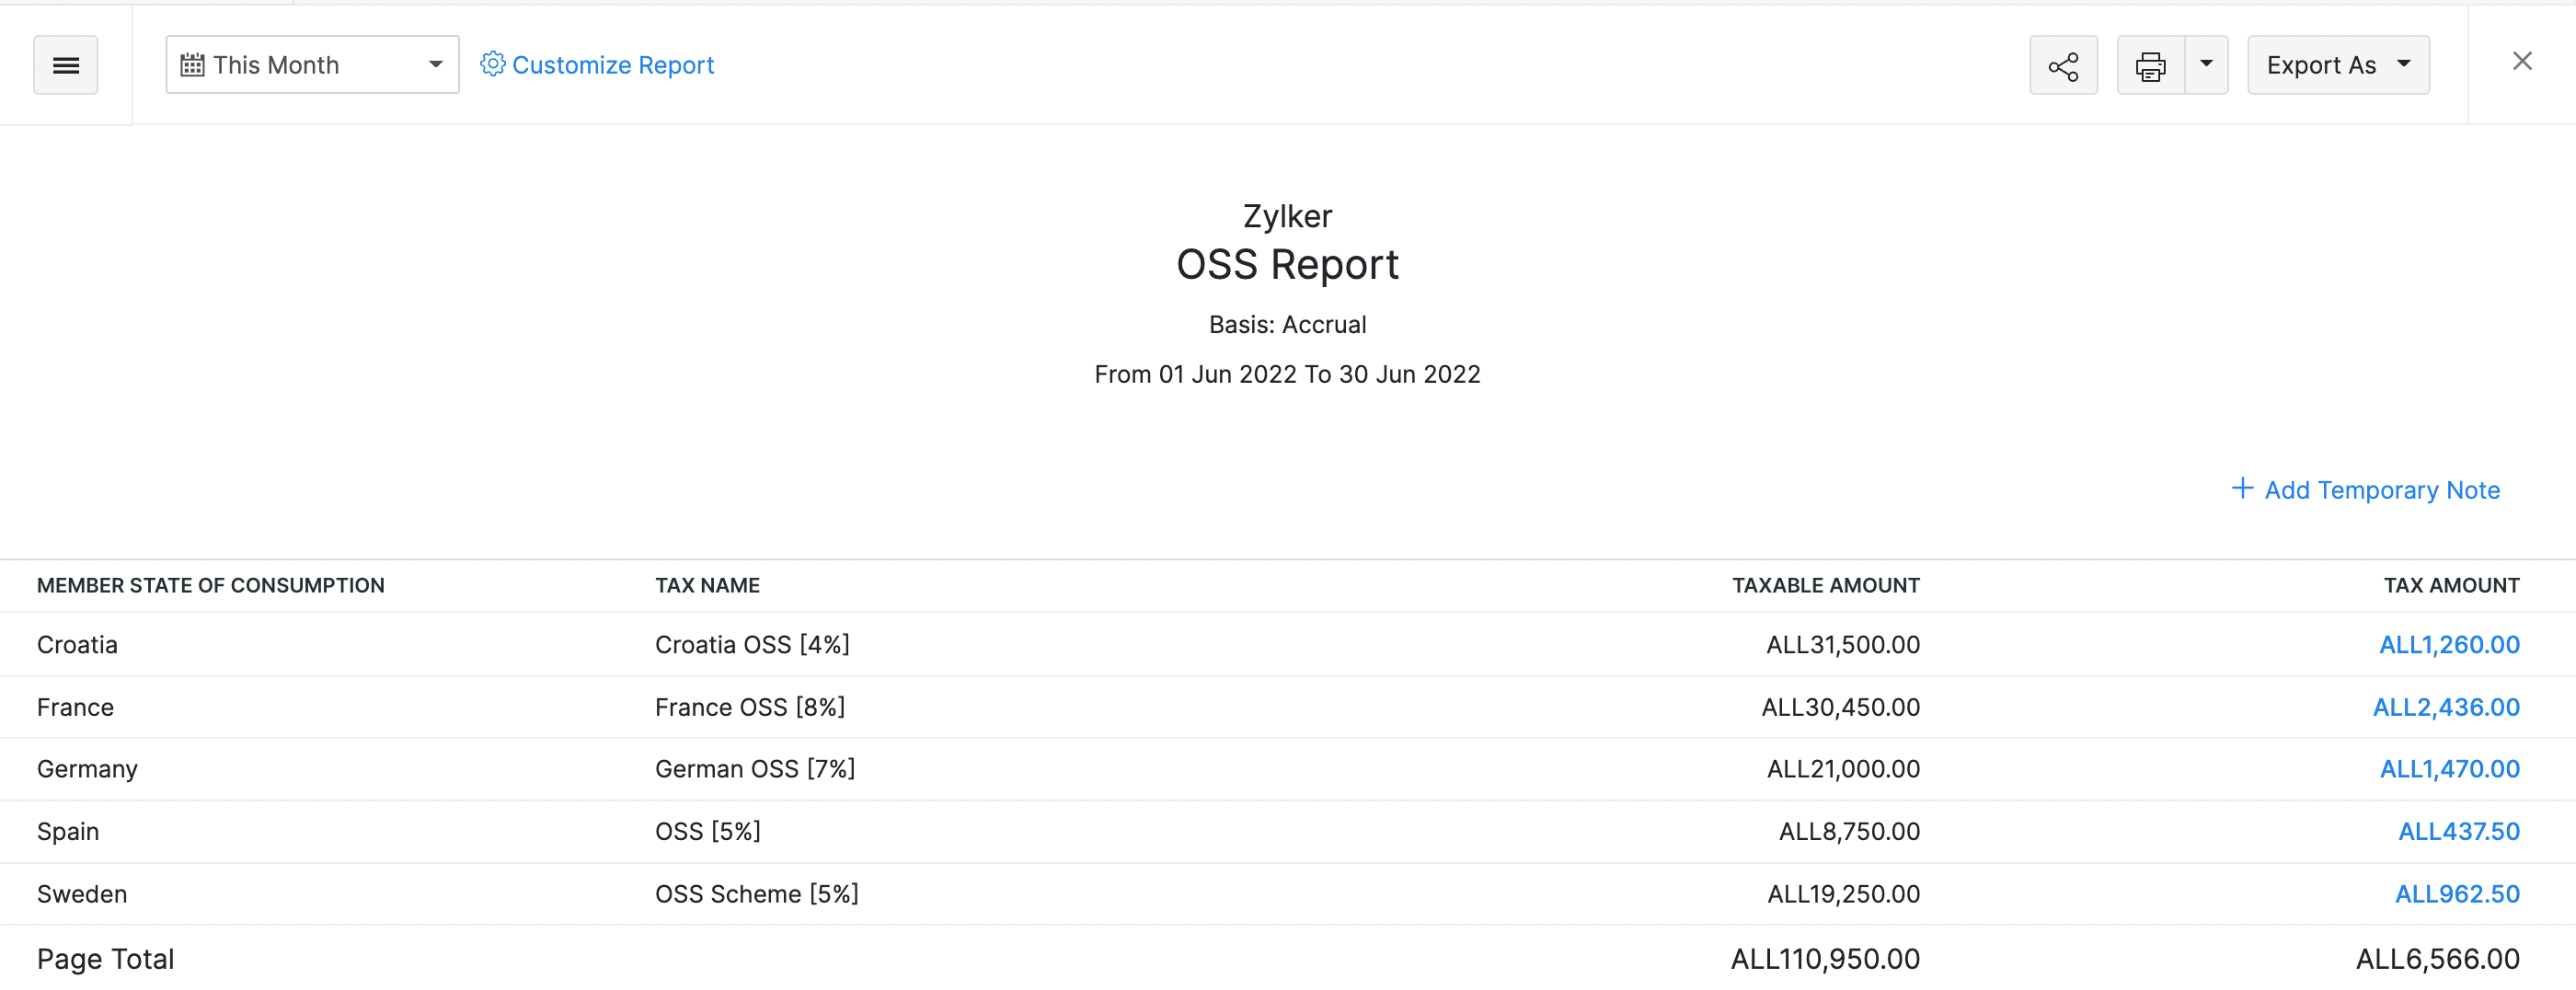Image resolution: width=2576 pixels, height=990 pixels.
Task: Click the Customize Report gear icon
Action: [492, 64]
